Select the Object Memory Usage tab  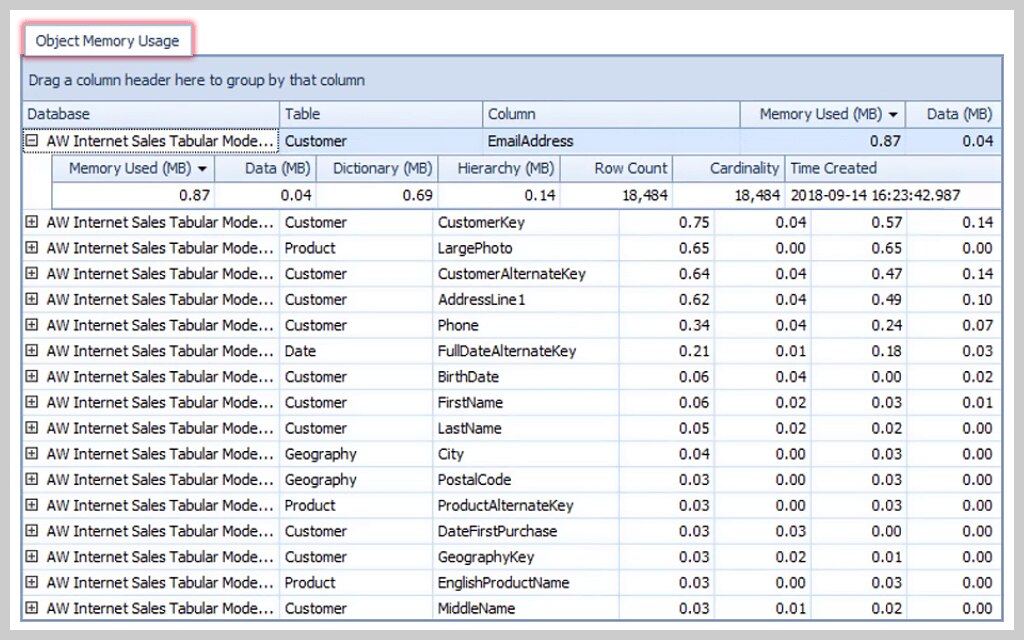pyautogui.click(x=108, y=40)
